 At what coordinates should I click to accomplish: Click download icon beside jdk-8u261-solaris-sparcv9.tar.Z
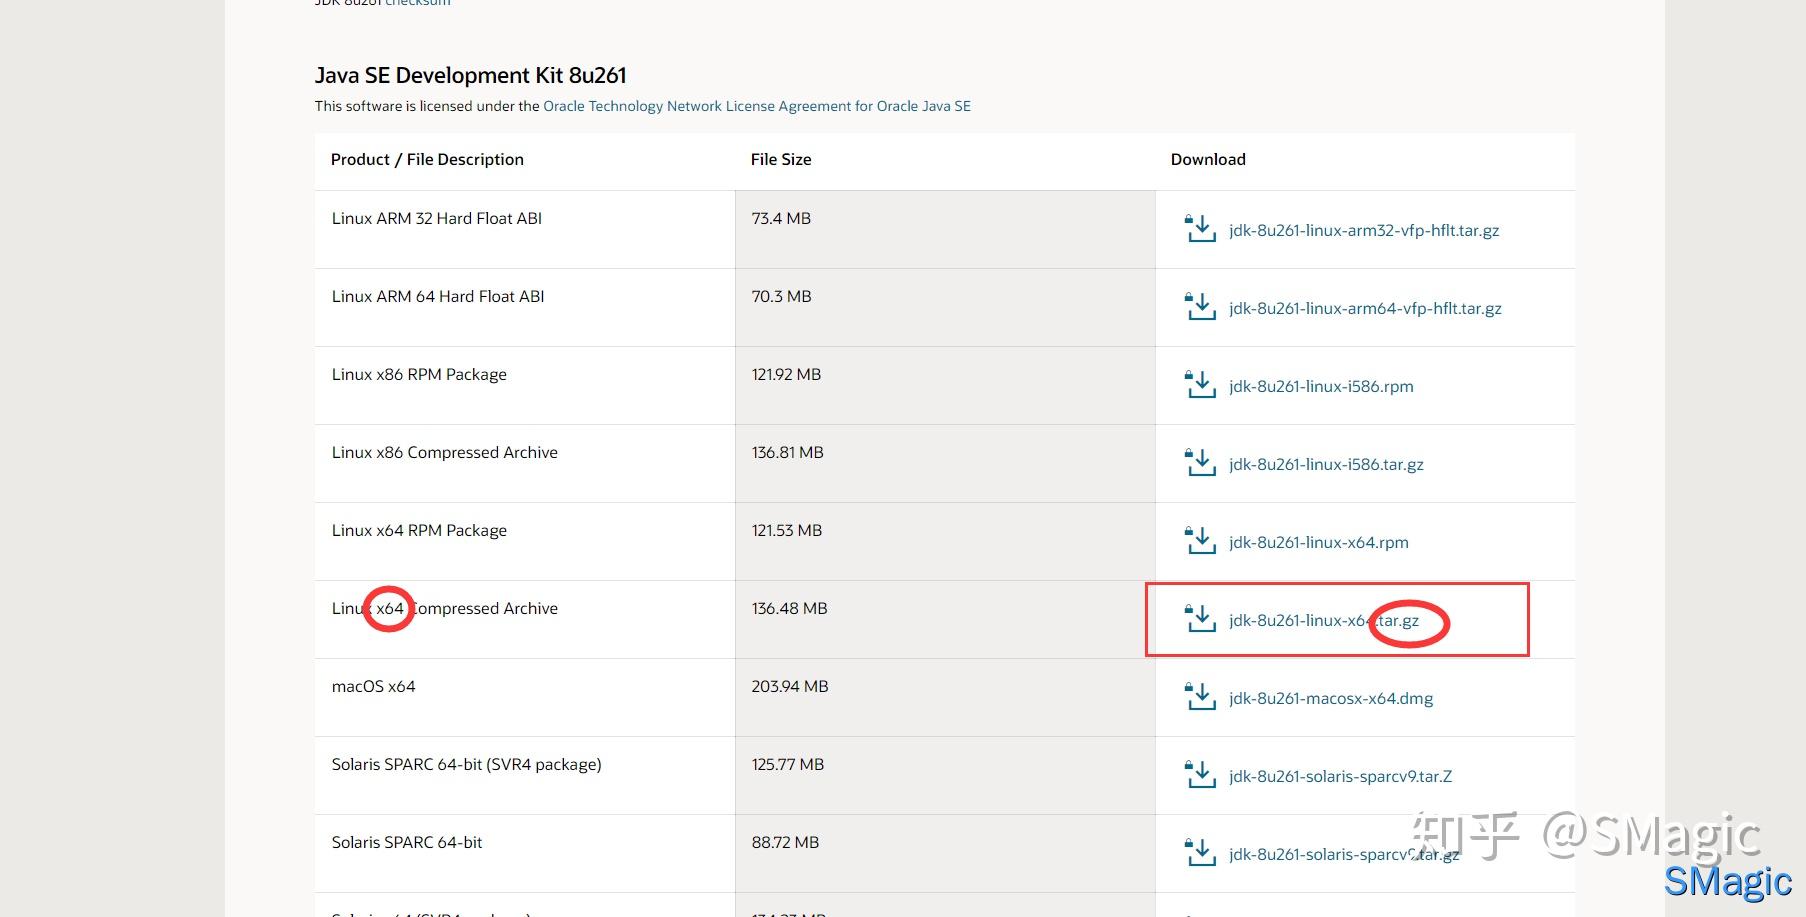point(1200,775)
